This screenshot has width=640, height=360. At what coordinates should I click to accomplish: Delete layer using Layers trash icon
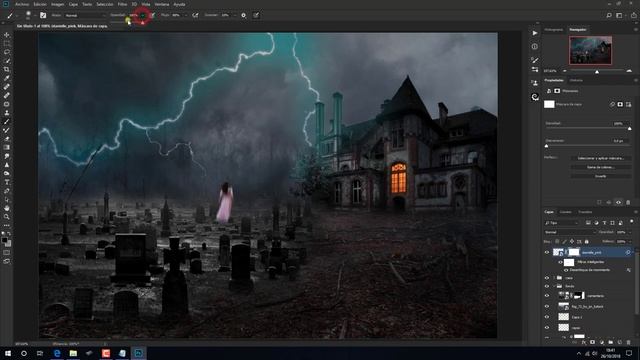(629, 342)
